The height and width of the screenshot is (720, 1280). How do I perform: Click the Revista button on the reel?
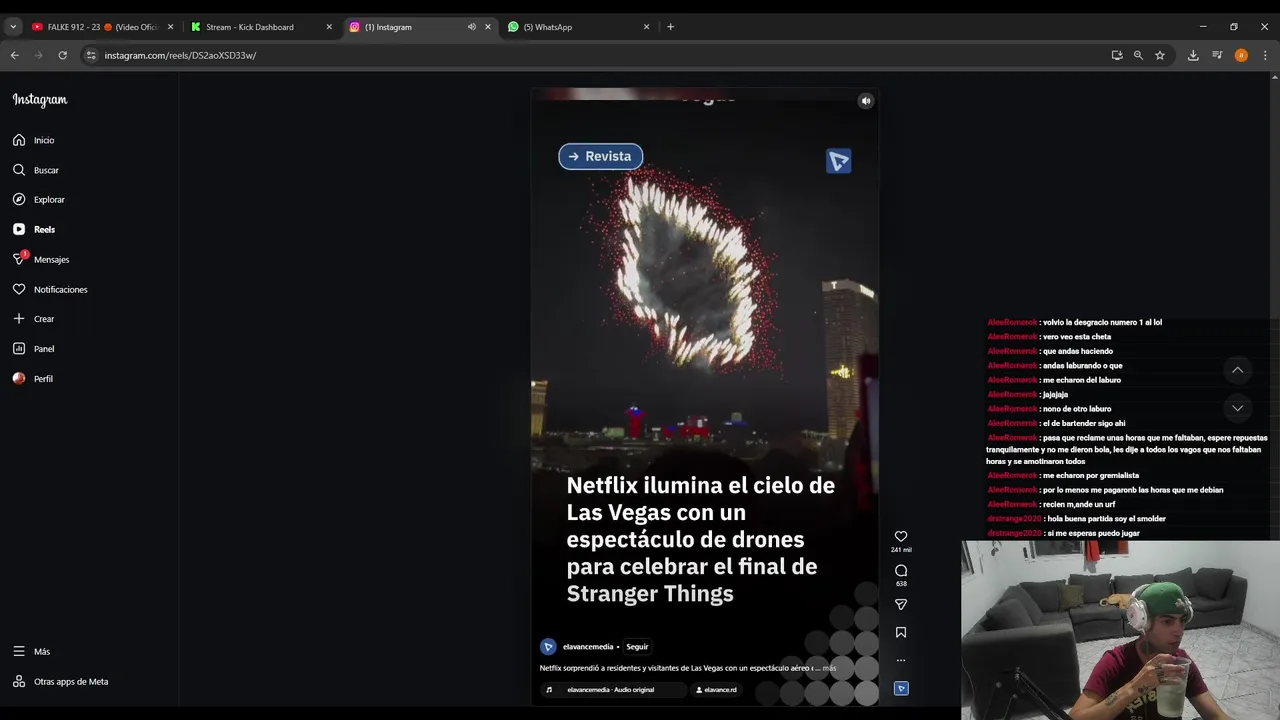[600, 156]
